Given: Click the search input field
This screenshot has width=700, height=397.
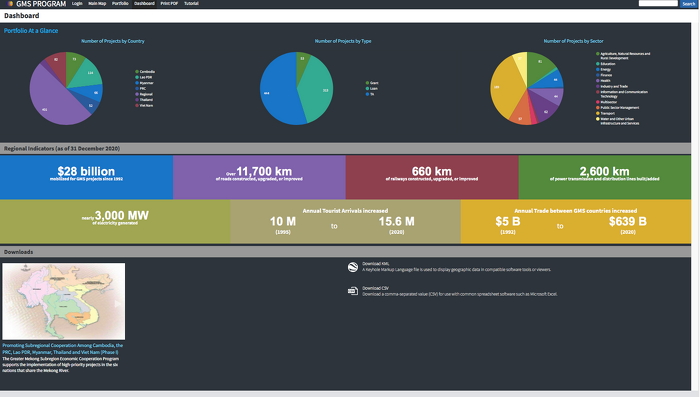Looking at the screenshot, I should coord(658,4).
